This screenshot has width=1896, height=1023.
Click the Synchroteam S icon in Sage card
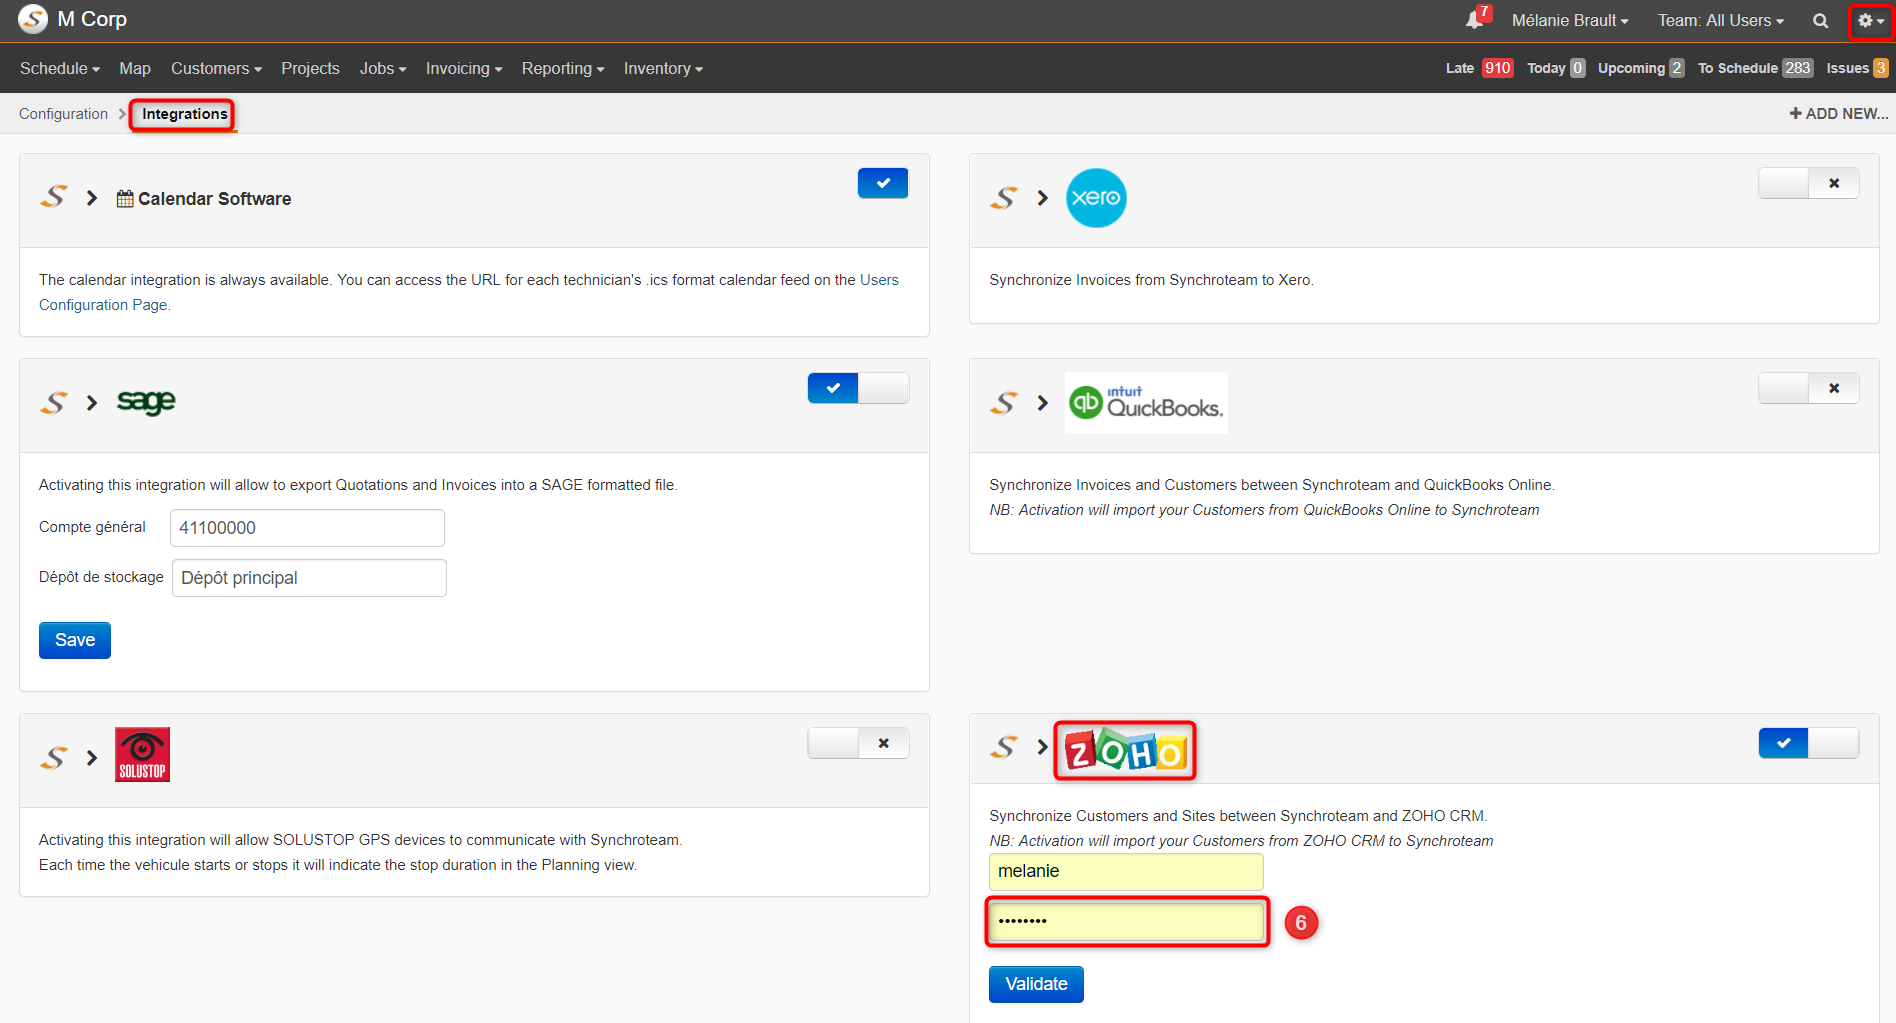pyautogui.click(x=54, y=402)
